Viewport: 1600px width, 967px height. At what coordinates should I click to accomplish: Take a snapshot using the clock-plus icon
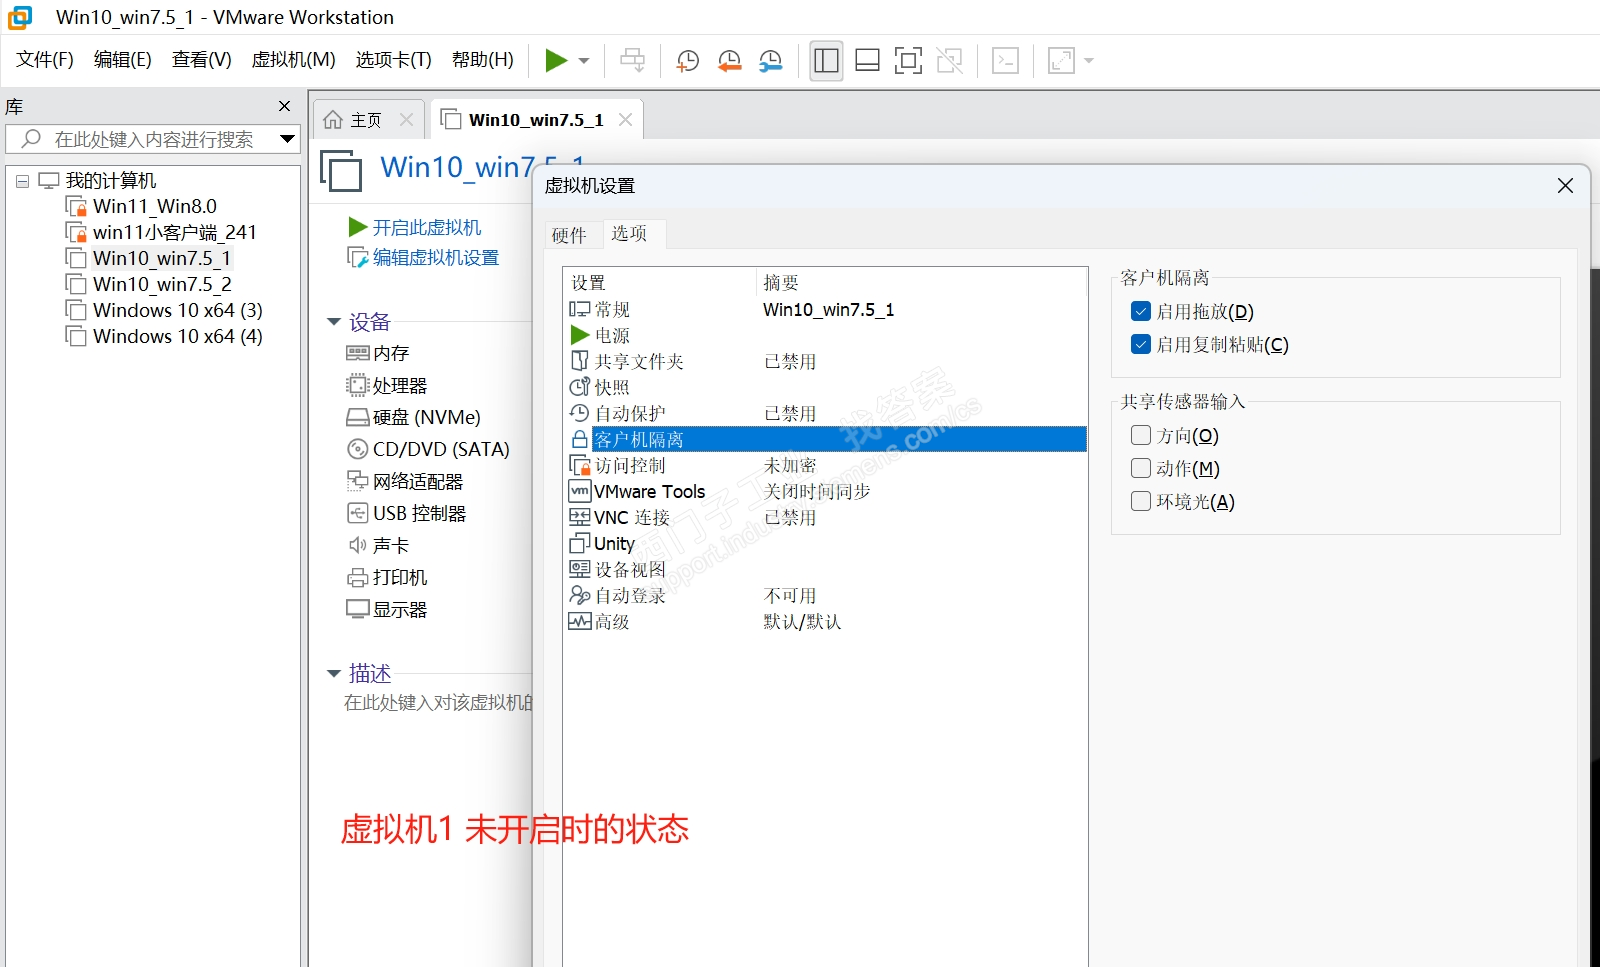688,61
